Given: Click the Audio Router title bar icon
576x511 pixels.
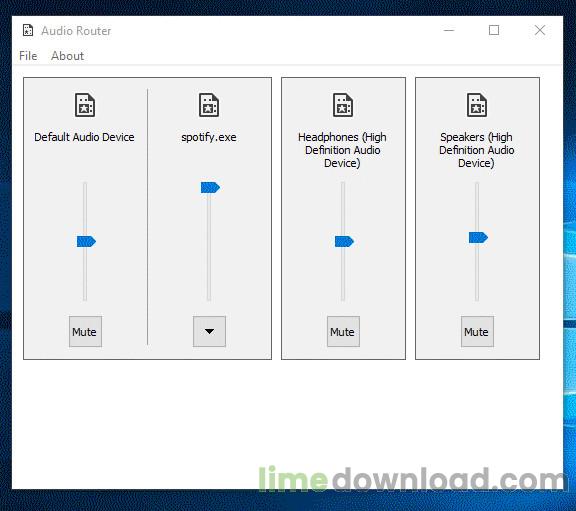Looking at the screenshot, I should (x=28, y=30).
